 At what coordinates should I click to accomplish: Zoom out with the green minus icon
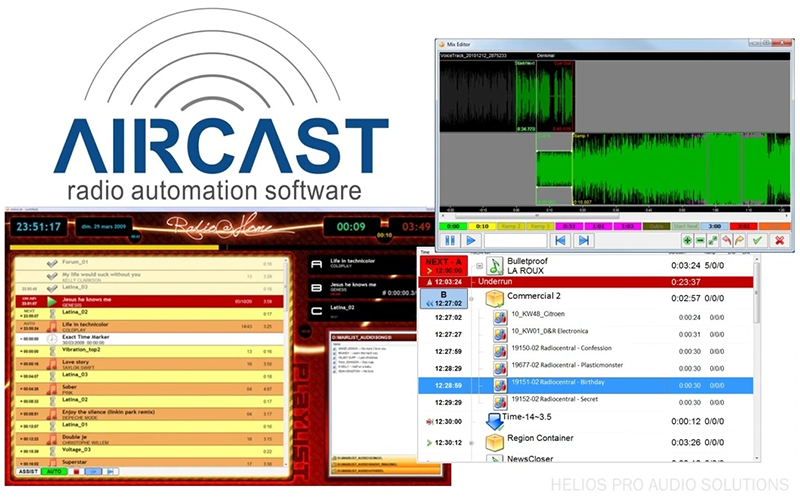point(700,240)
